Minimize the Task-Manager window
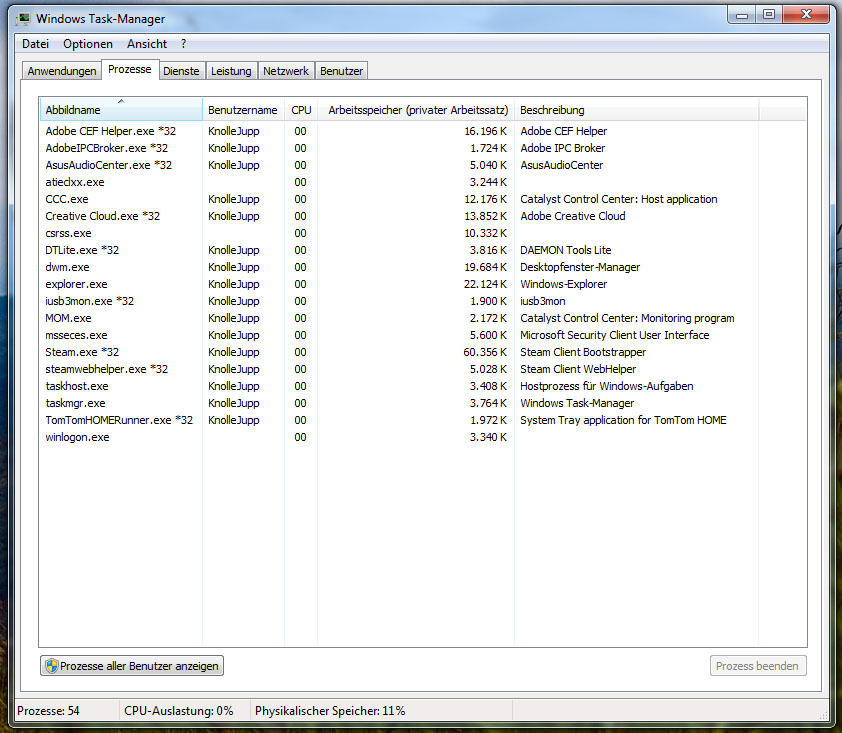This screenshot has height=733, width=842. coord(742,14)
